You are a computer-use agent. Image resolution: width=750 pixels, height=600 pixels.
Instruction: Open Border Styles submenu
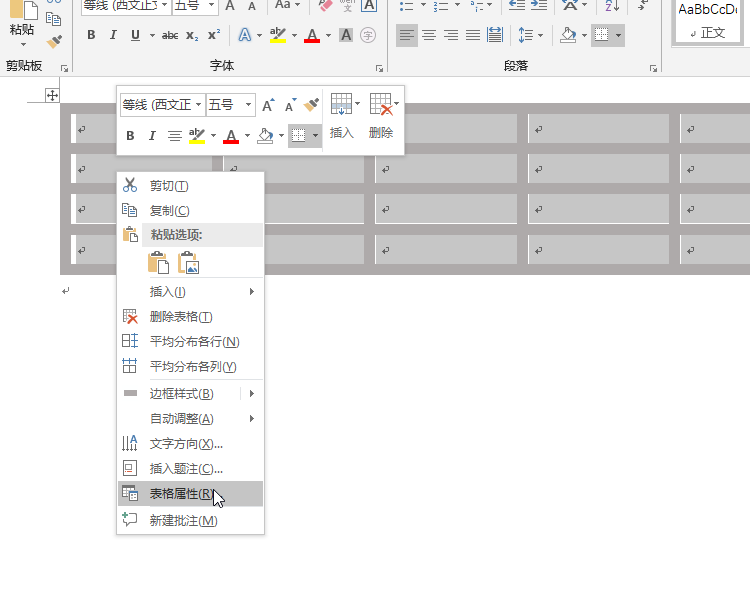(190, 394)
